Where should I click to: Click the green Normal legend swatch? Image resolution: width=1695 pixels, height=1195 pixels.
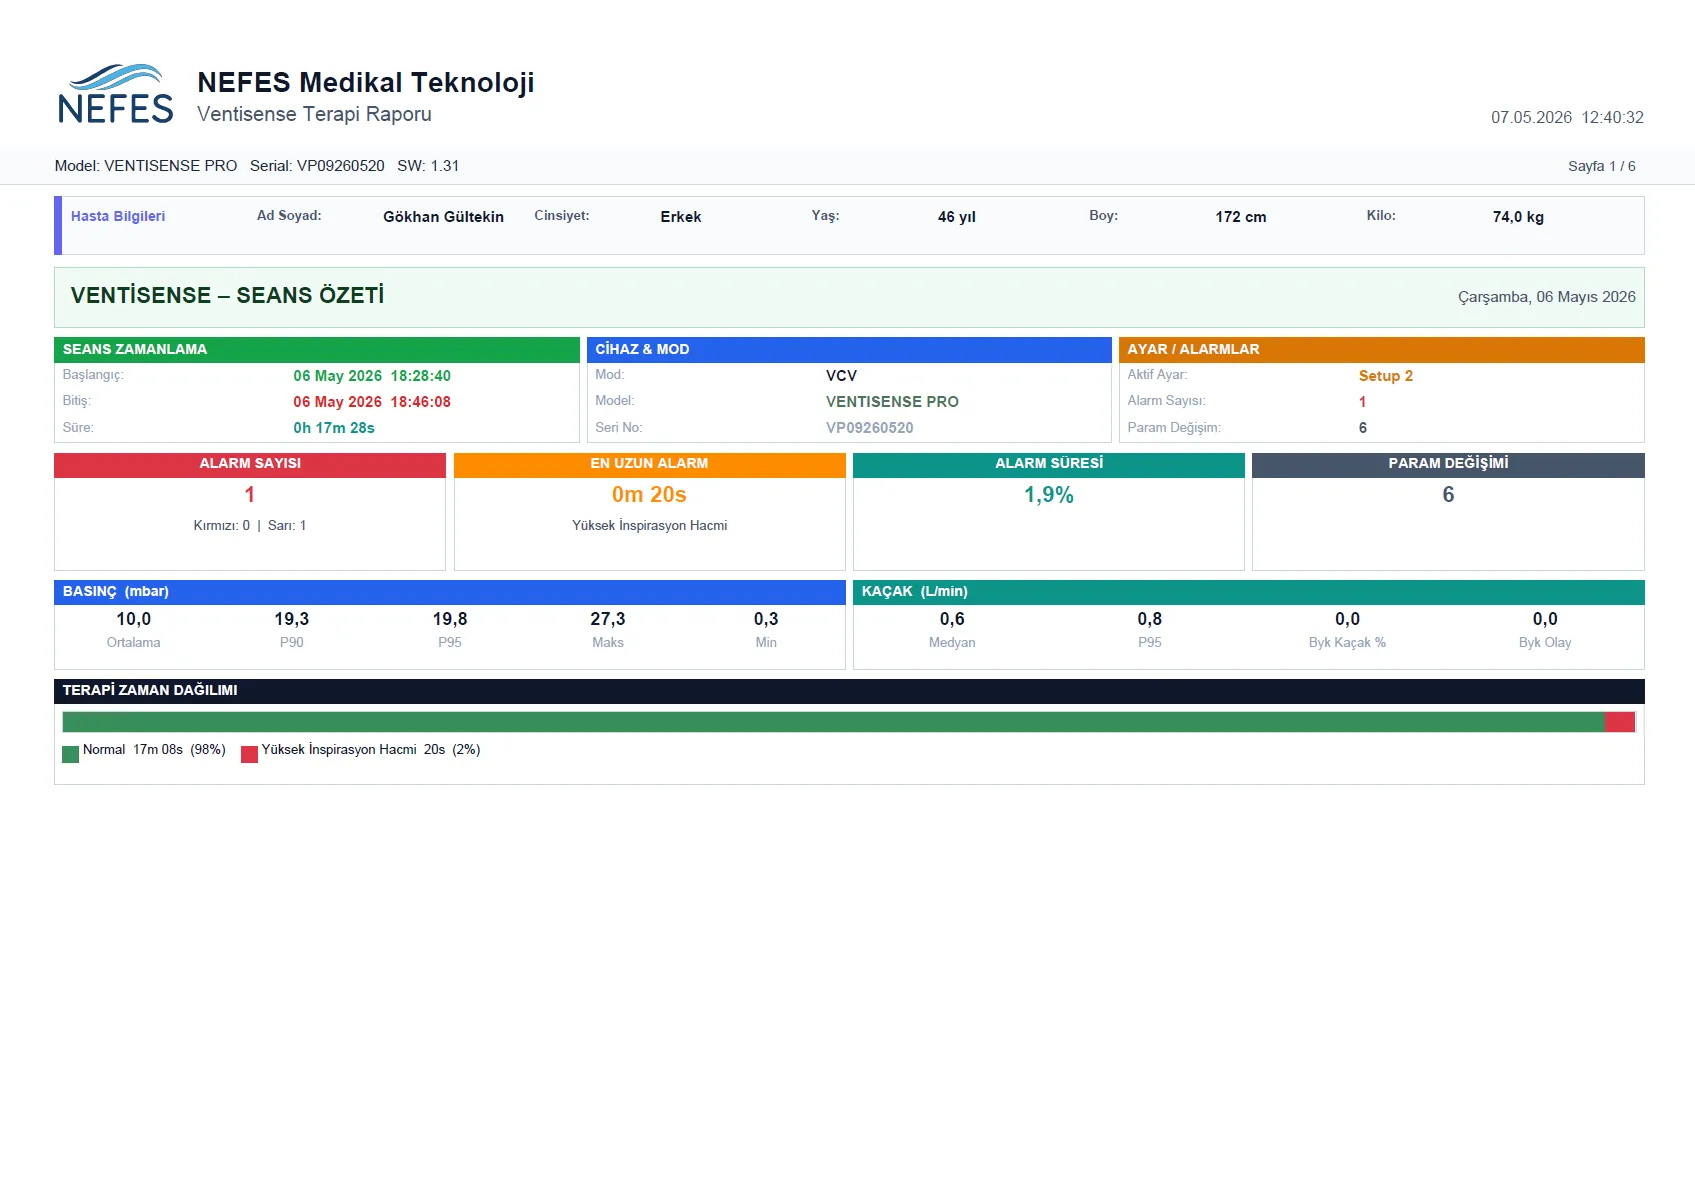pos(70,754)
